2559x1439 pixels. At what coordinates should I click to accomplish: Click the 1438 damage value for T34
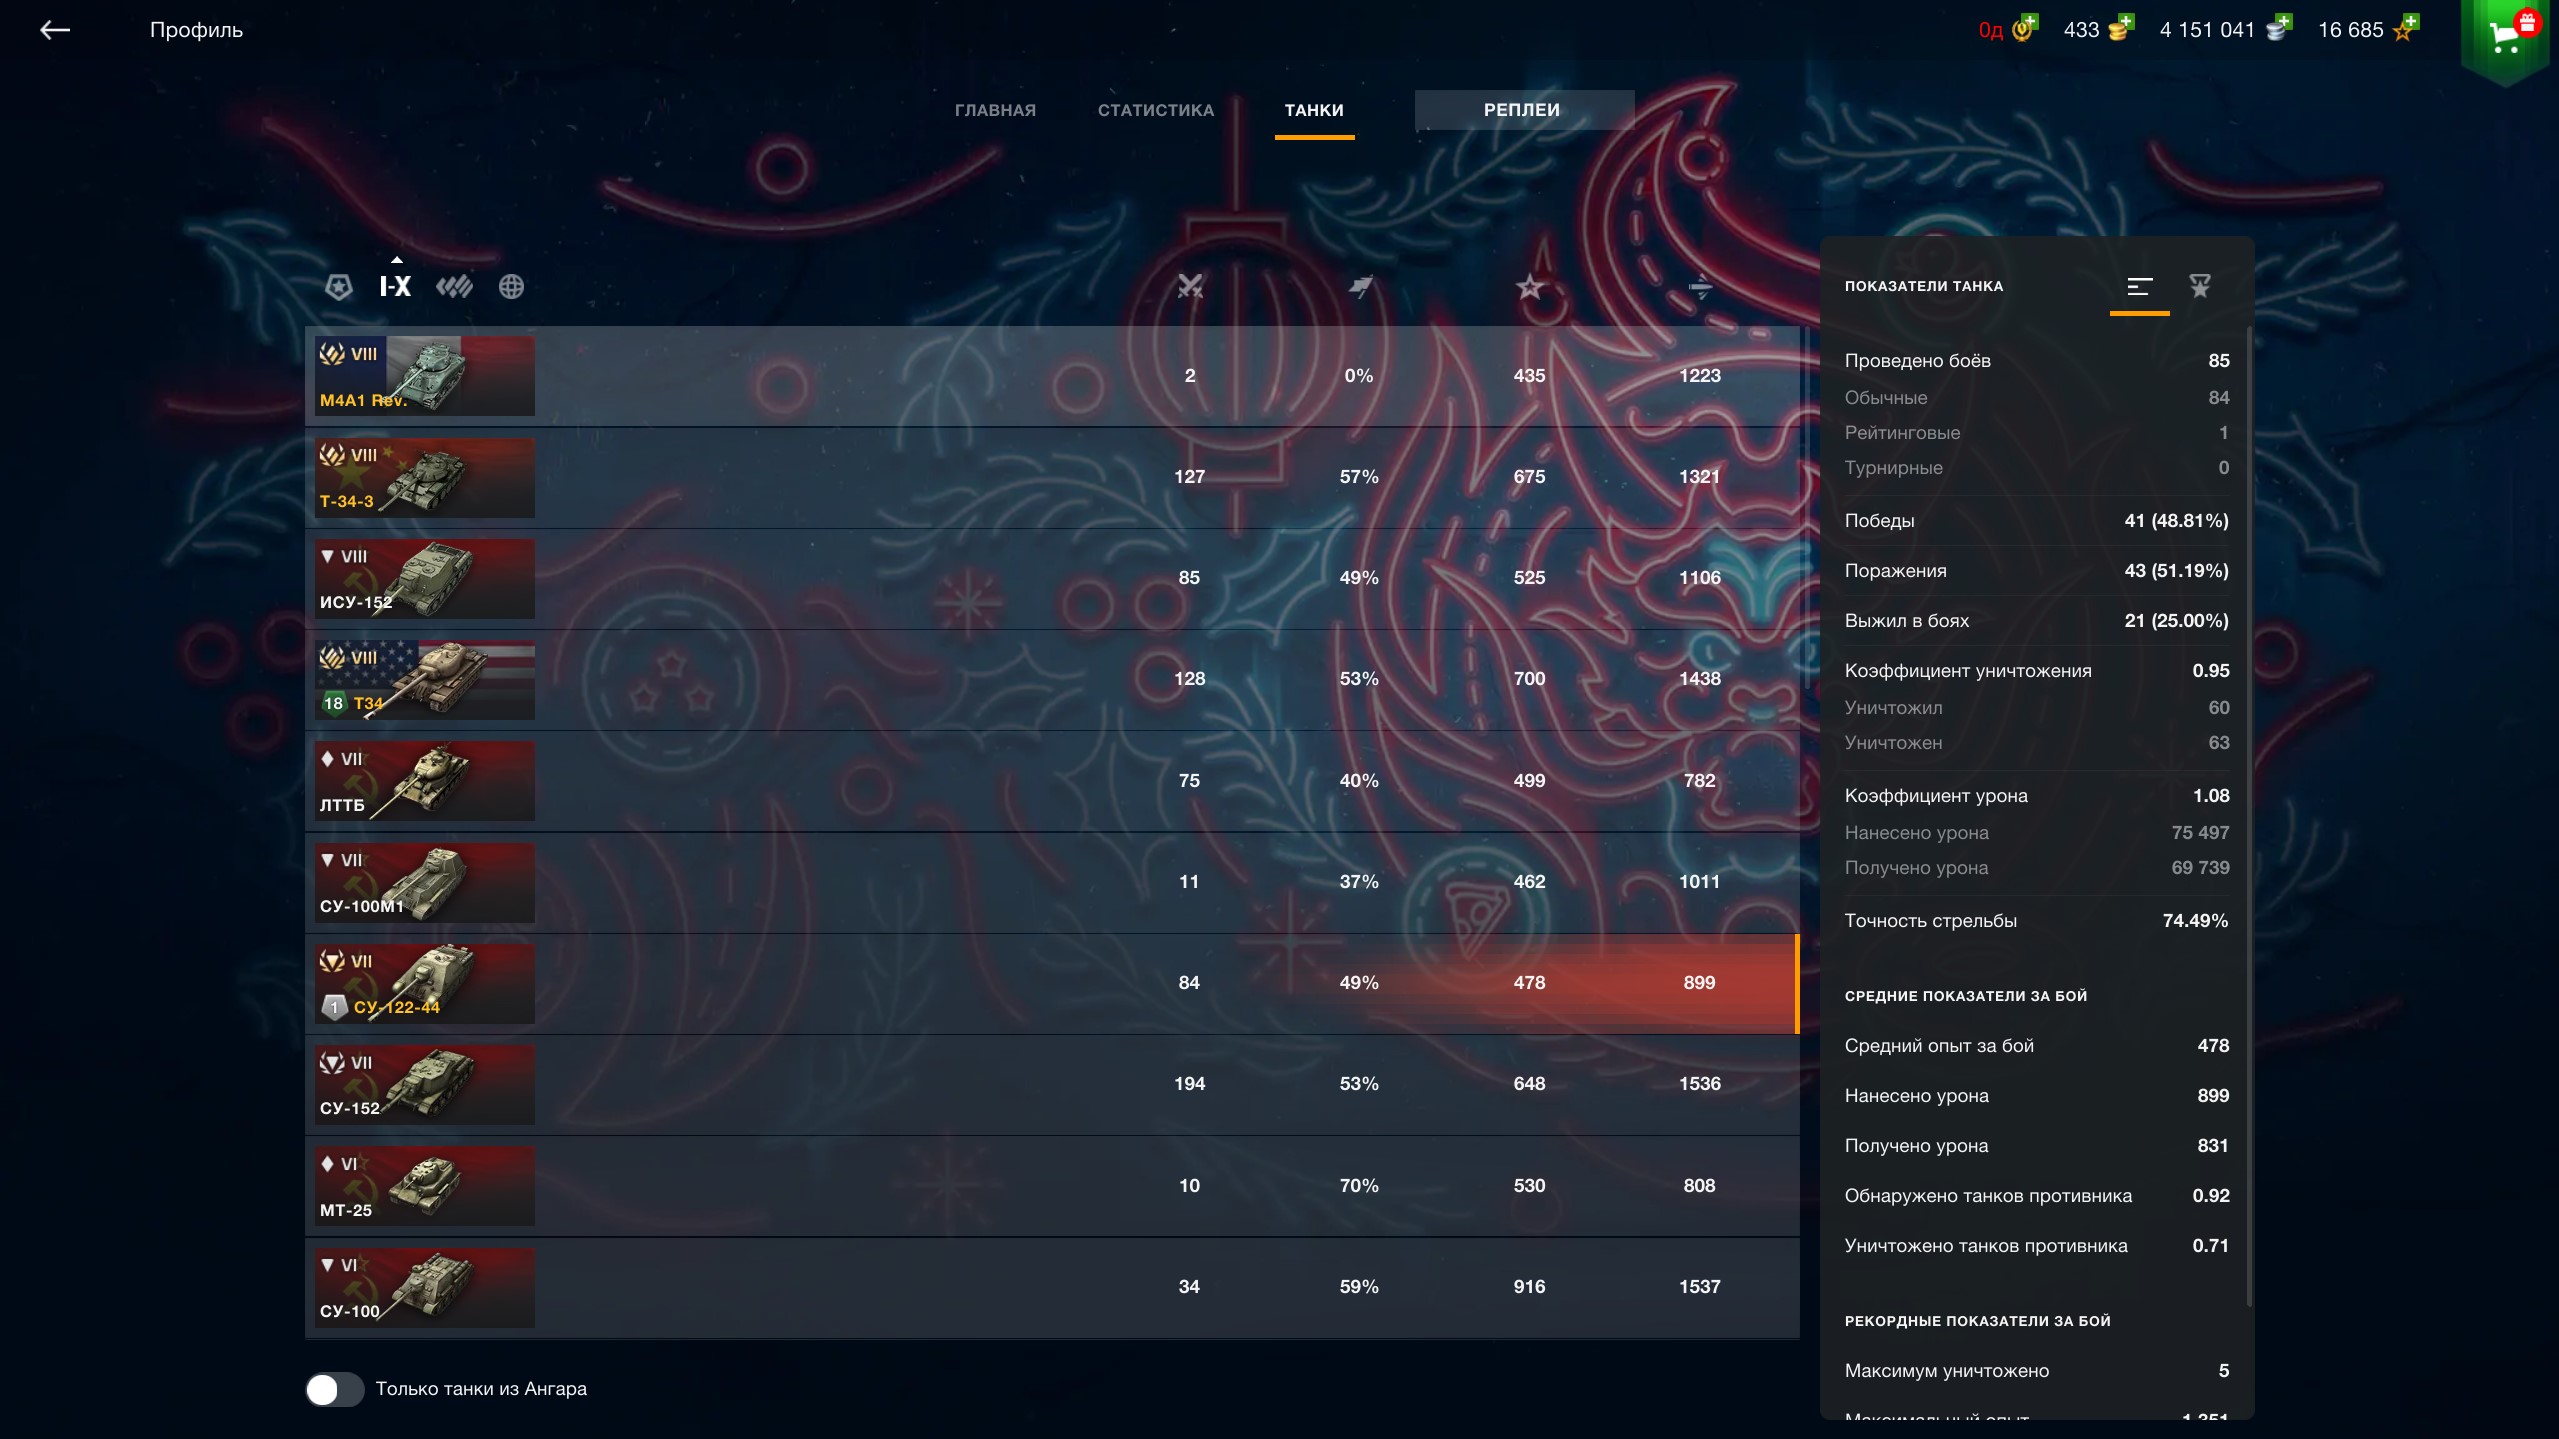coord(1700,679)
